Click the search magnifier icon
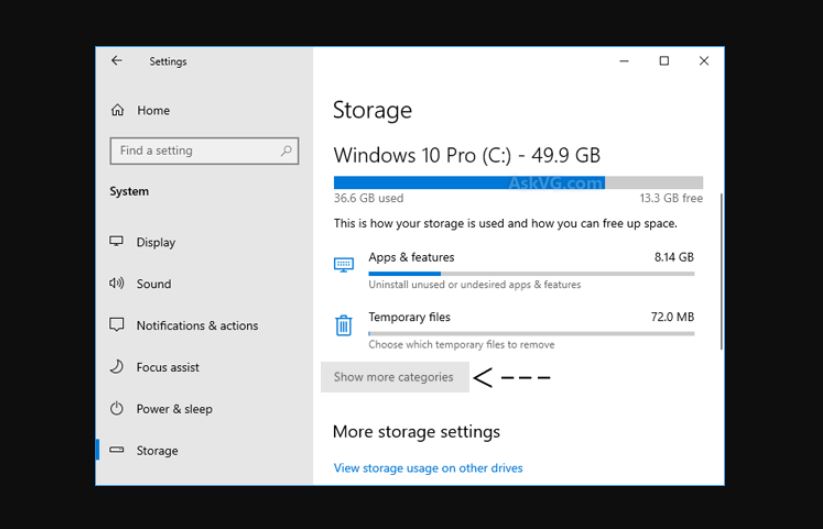This screenshot has height=529, width=823. point(286,151)
